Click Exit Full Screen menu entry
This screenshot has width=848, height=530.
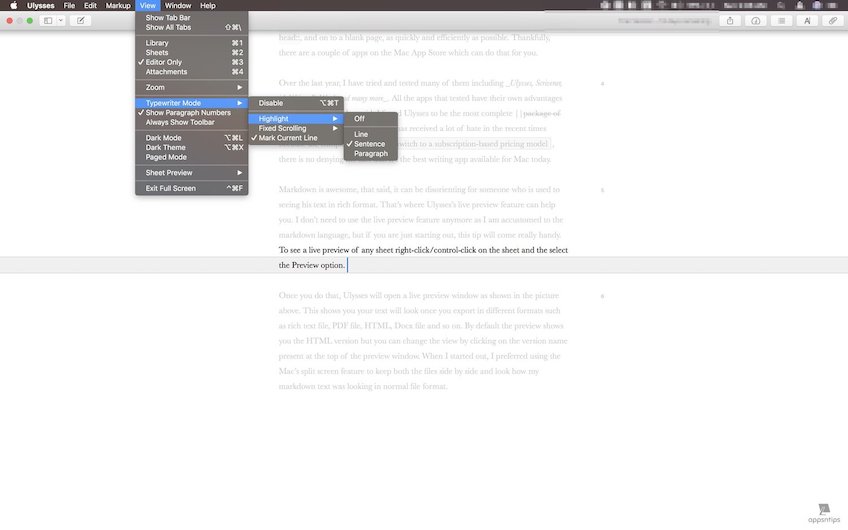[172, 188]
